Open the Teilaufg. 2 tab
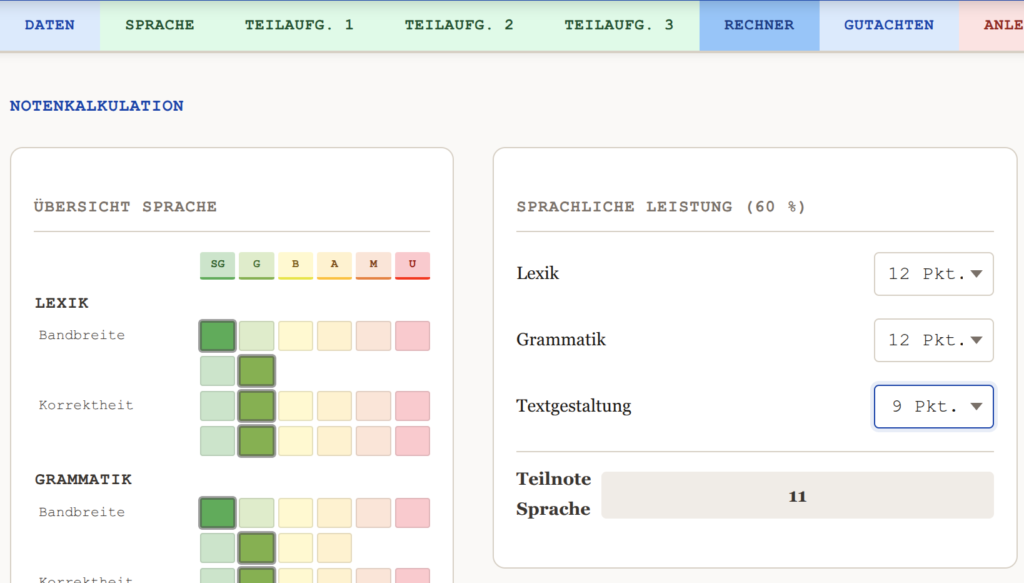The image size is (1024, 583). (459, 25)
